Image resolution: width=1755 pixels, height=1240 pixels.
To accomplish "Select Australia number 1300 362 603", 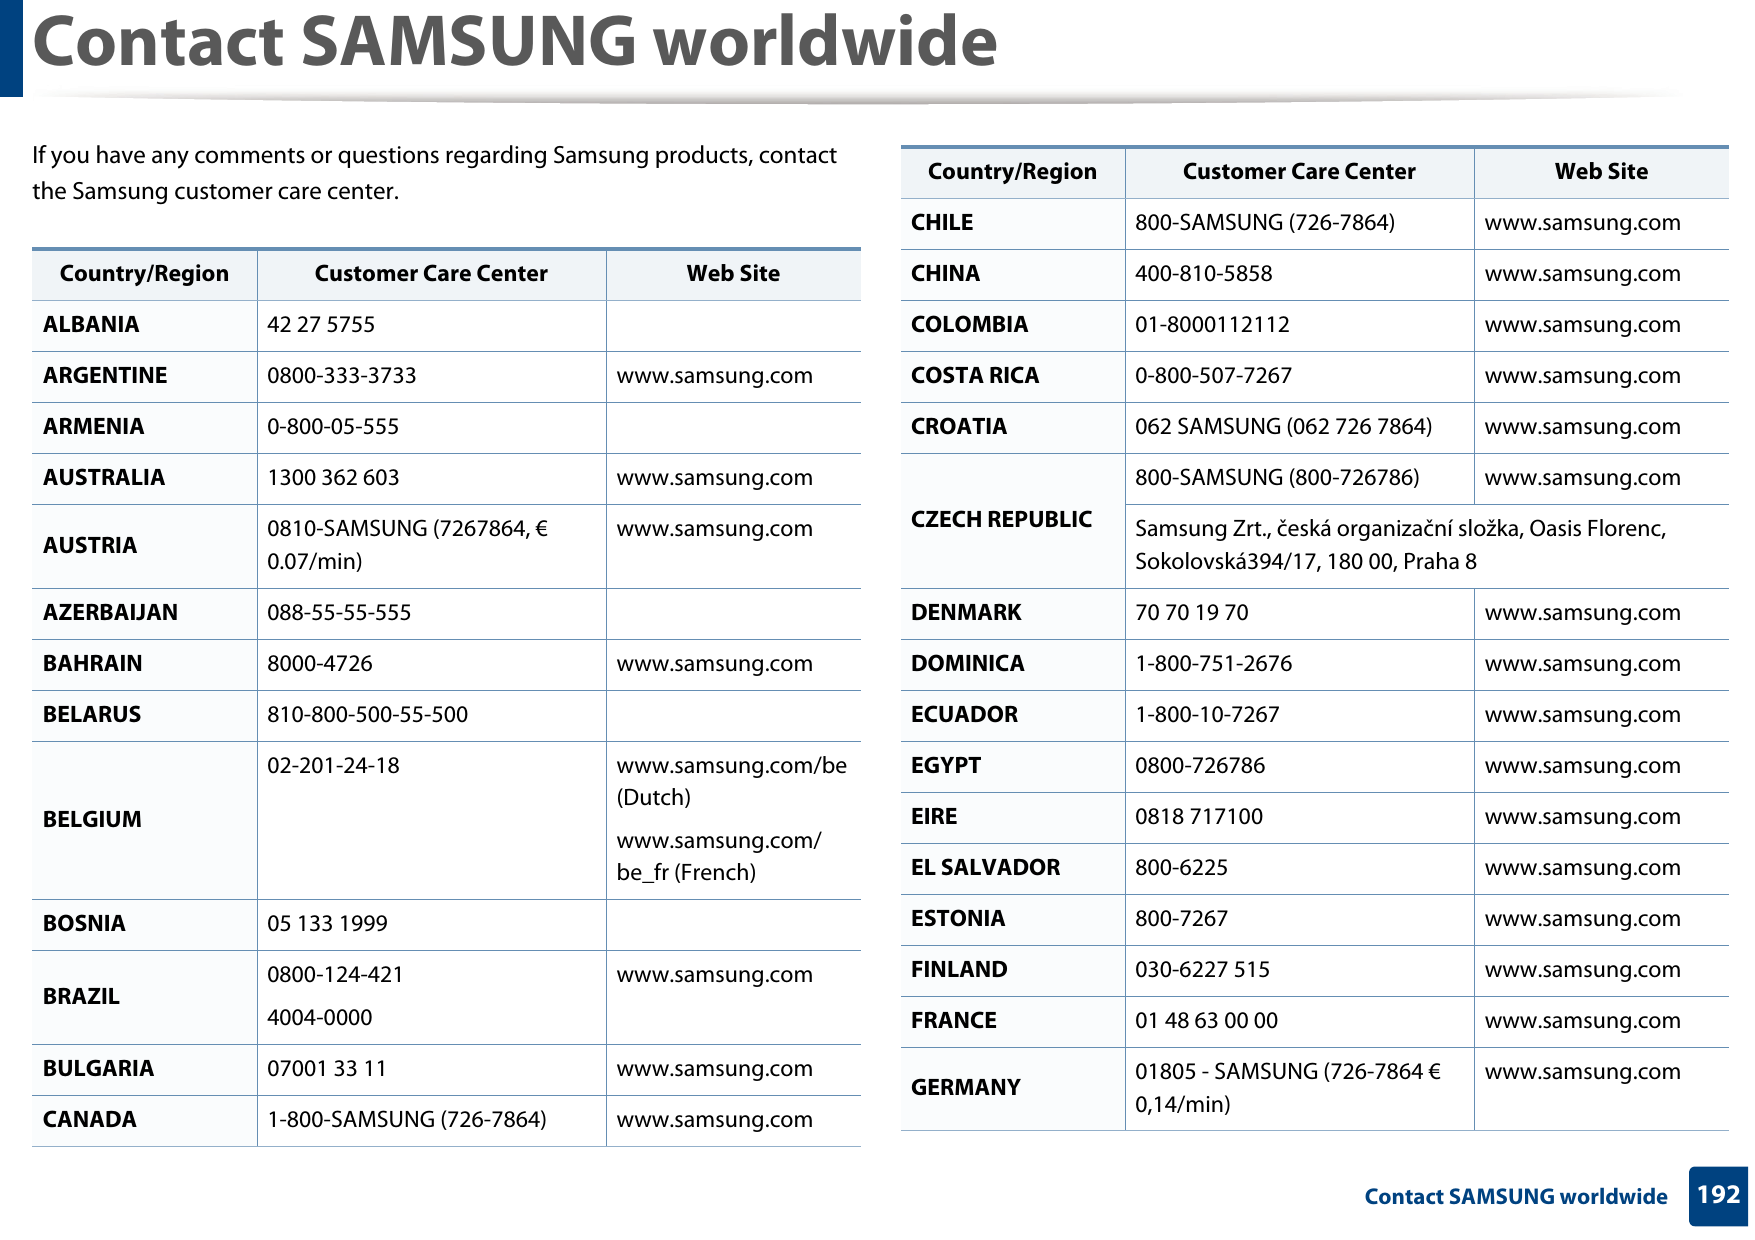I will point(333,478).
